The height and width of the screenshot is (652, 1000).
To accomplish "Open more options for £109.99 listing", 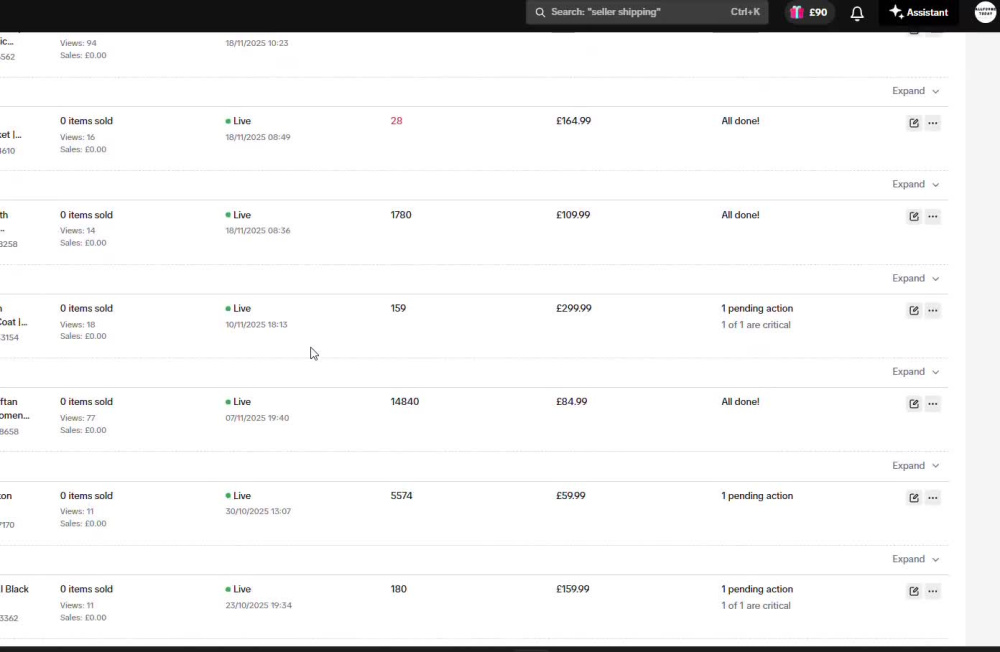I will pos(932,216).
